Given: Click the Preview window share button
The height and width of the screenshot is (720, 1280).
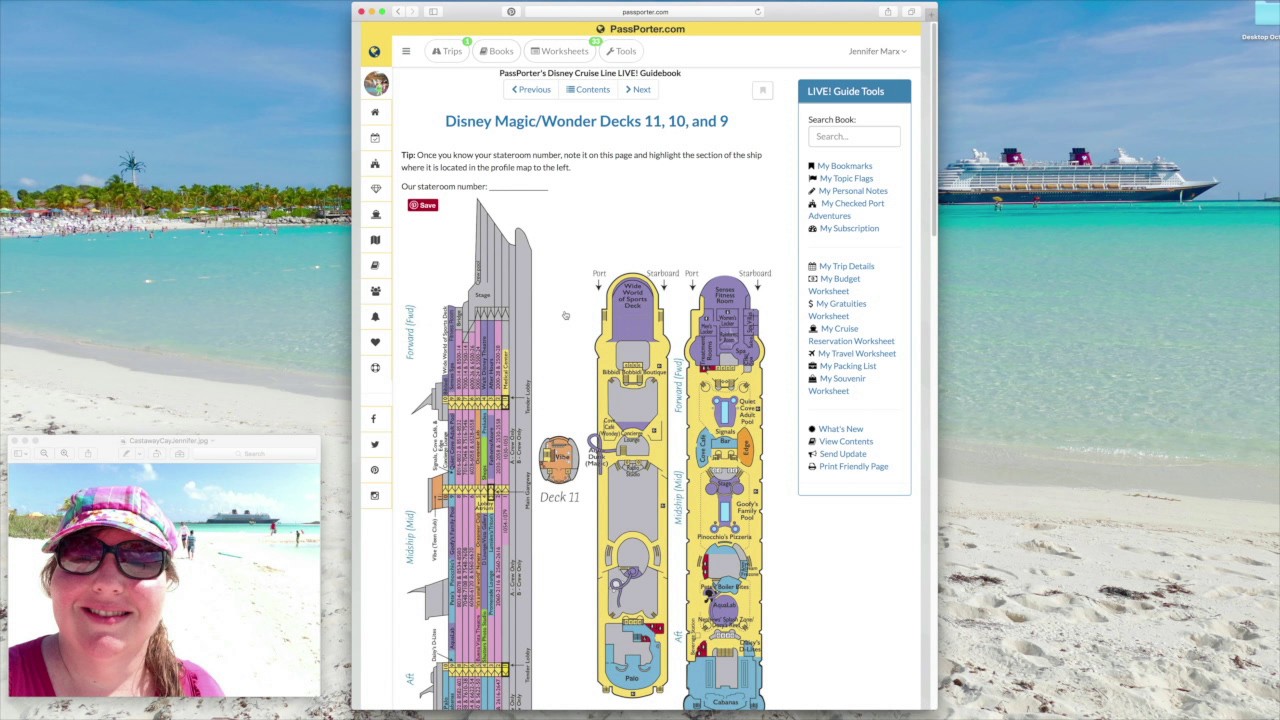Looking at the screenshot, I should [88, 454].
